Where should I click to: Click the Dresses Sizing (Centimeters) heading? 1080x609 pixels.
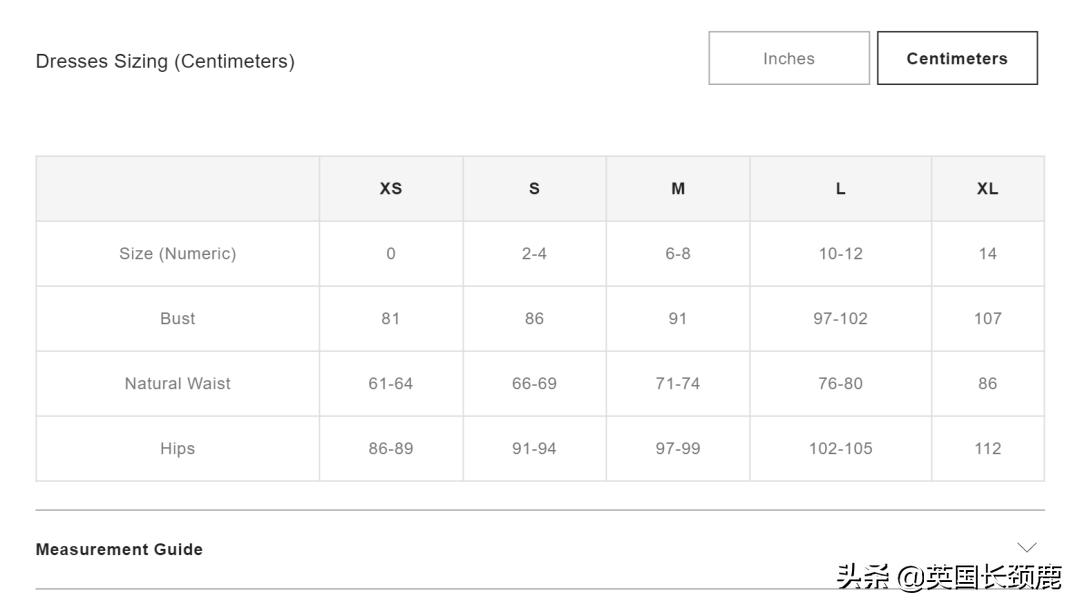tap(165, 61)
